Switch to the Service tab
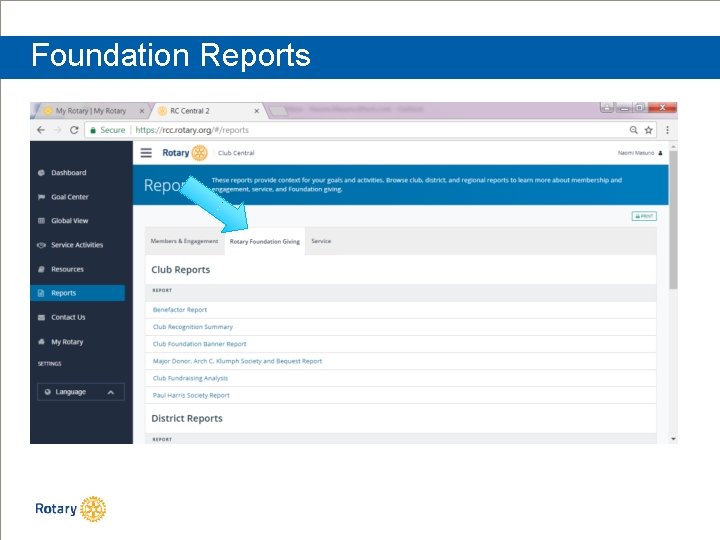The image size is (720, 540). tap(321, 241)
